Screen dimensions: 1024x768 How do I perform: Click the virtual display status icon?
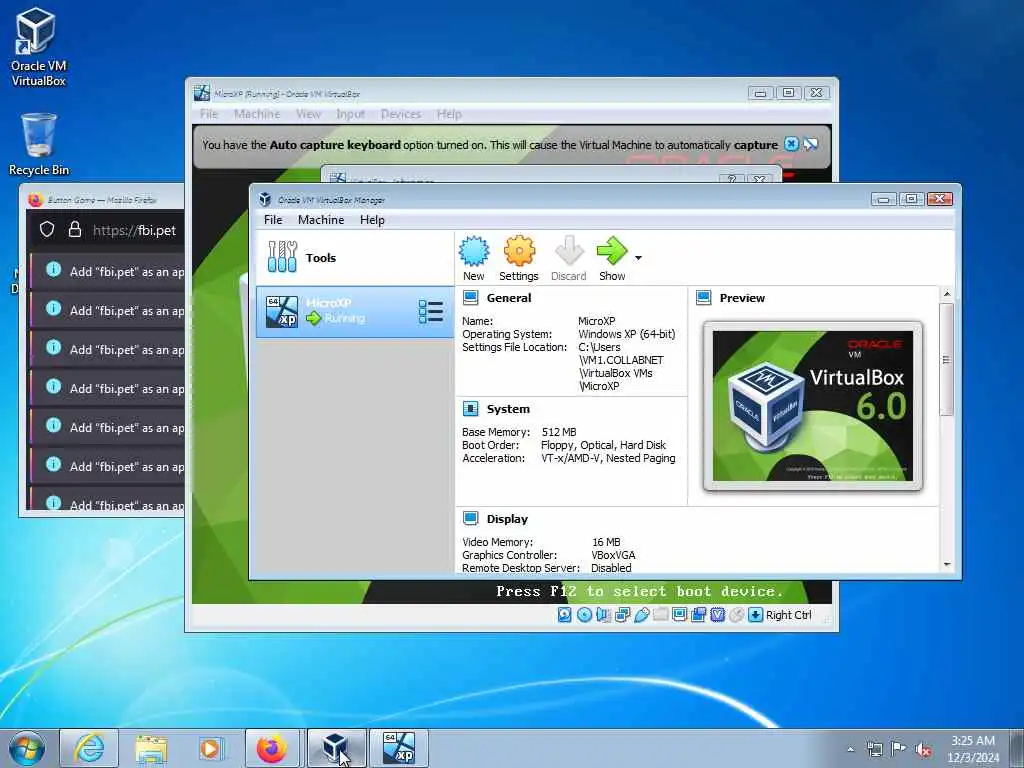pyautogui.click(x=679, y=615)
